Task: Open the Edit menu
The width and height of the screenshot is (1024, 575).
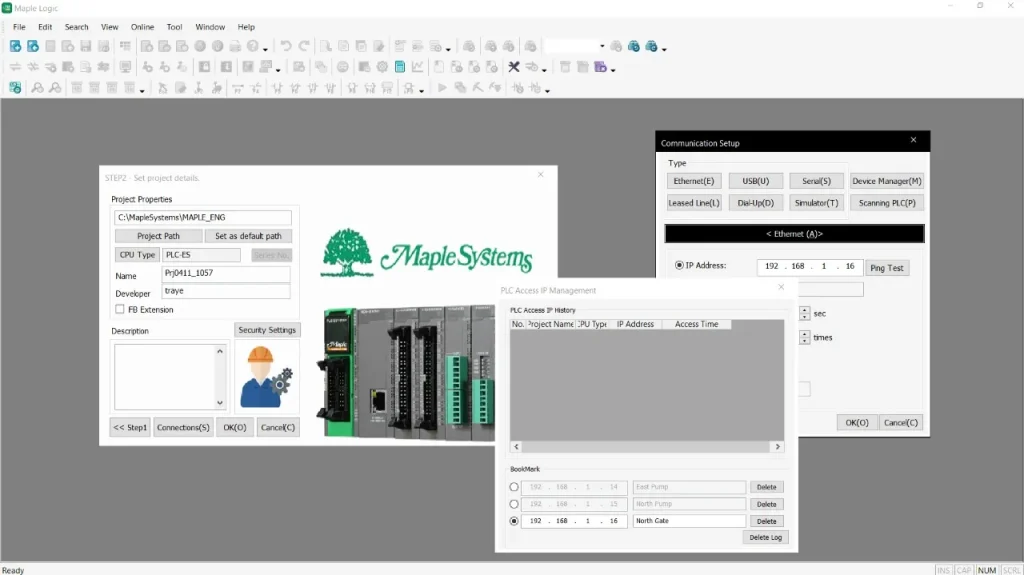Action: tap(45, 27)
